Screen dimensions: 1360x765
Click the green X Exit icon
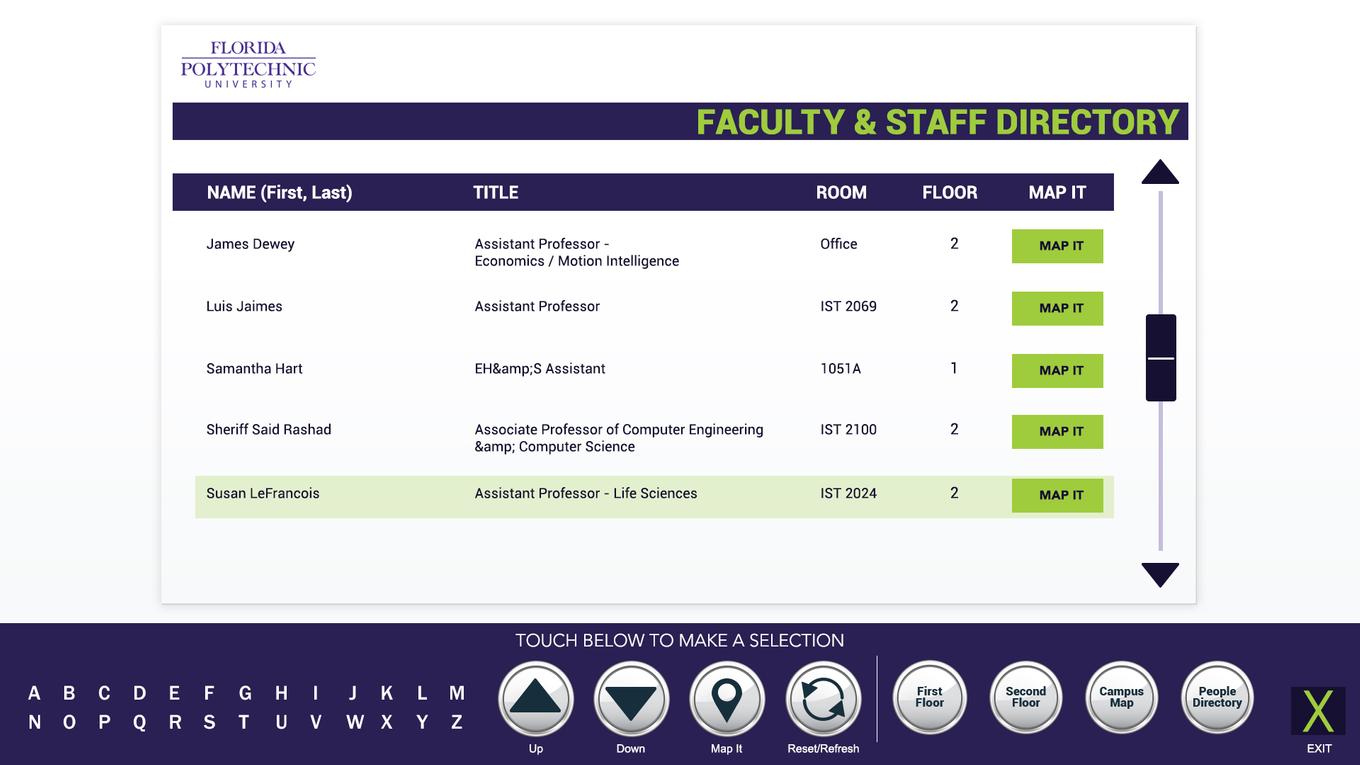(x=1318, y=711)
